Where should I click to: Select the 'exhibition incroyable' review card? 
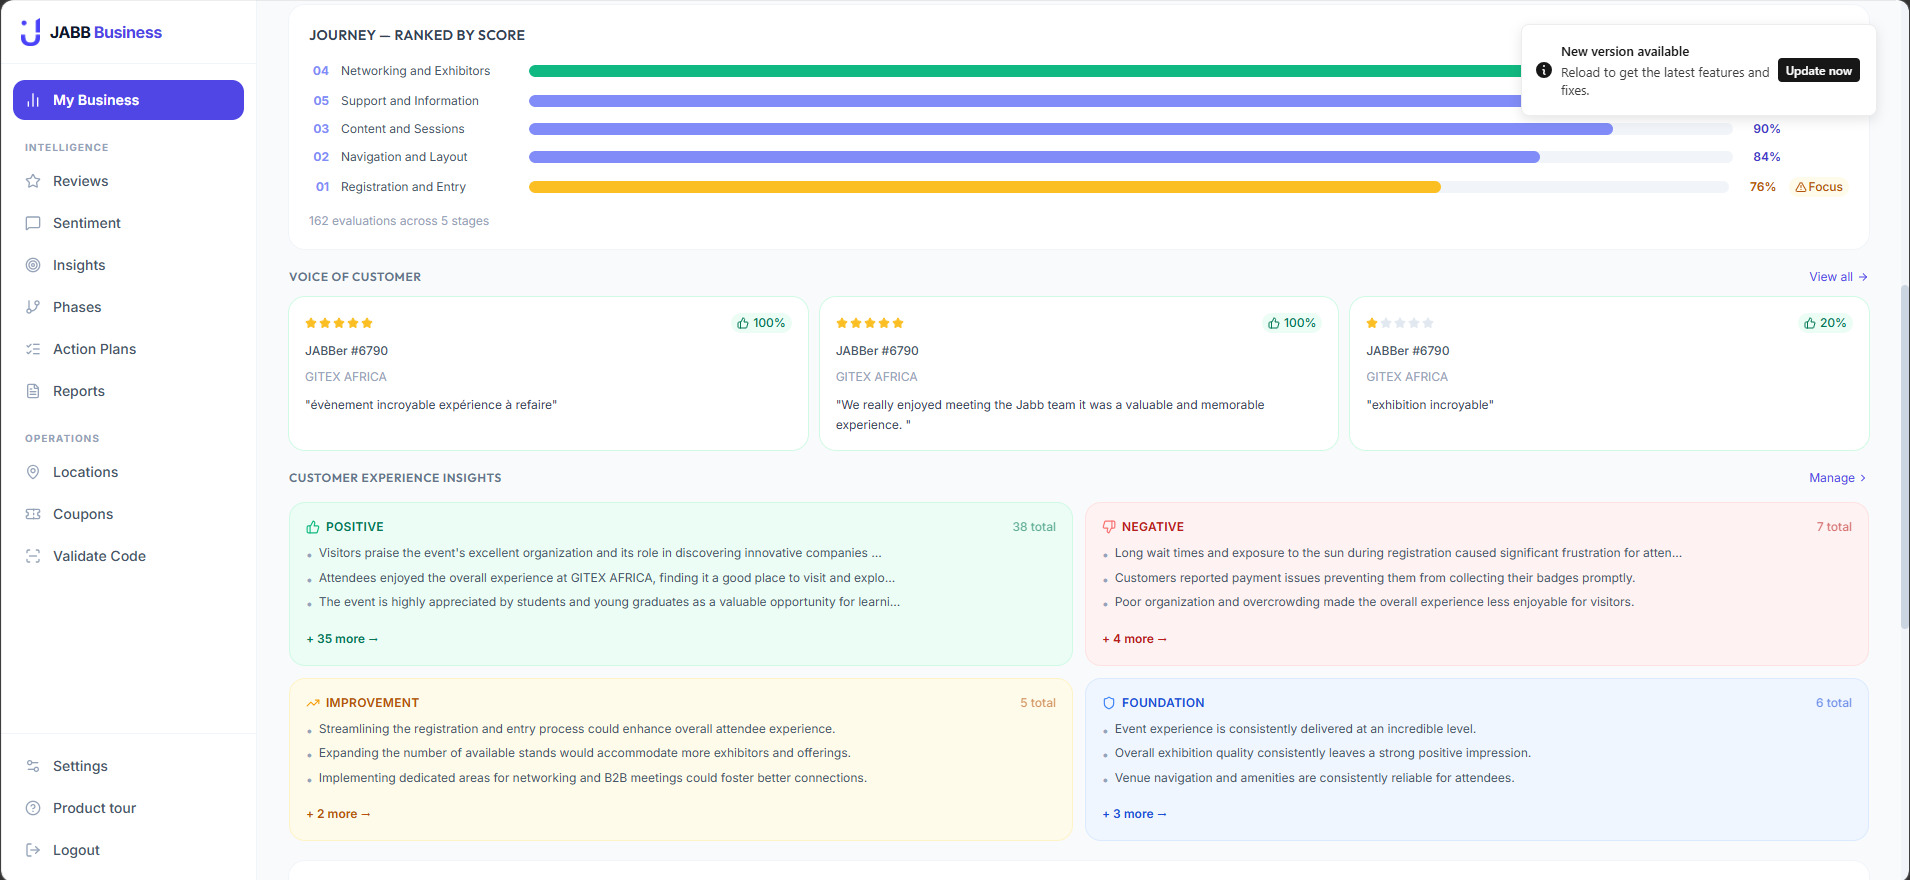pyautogui.click(x=1609, y=373)
